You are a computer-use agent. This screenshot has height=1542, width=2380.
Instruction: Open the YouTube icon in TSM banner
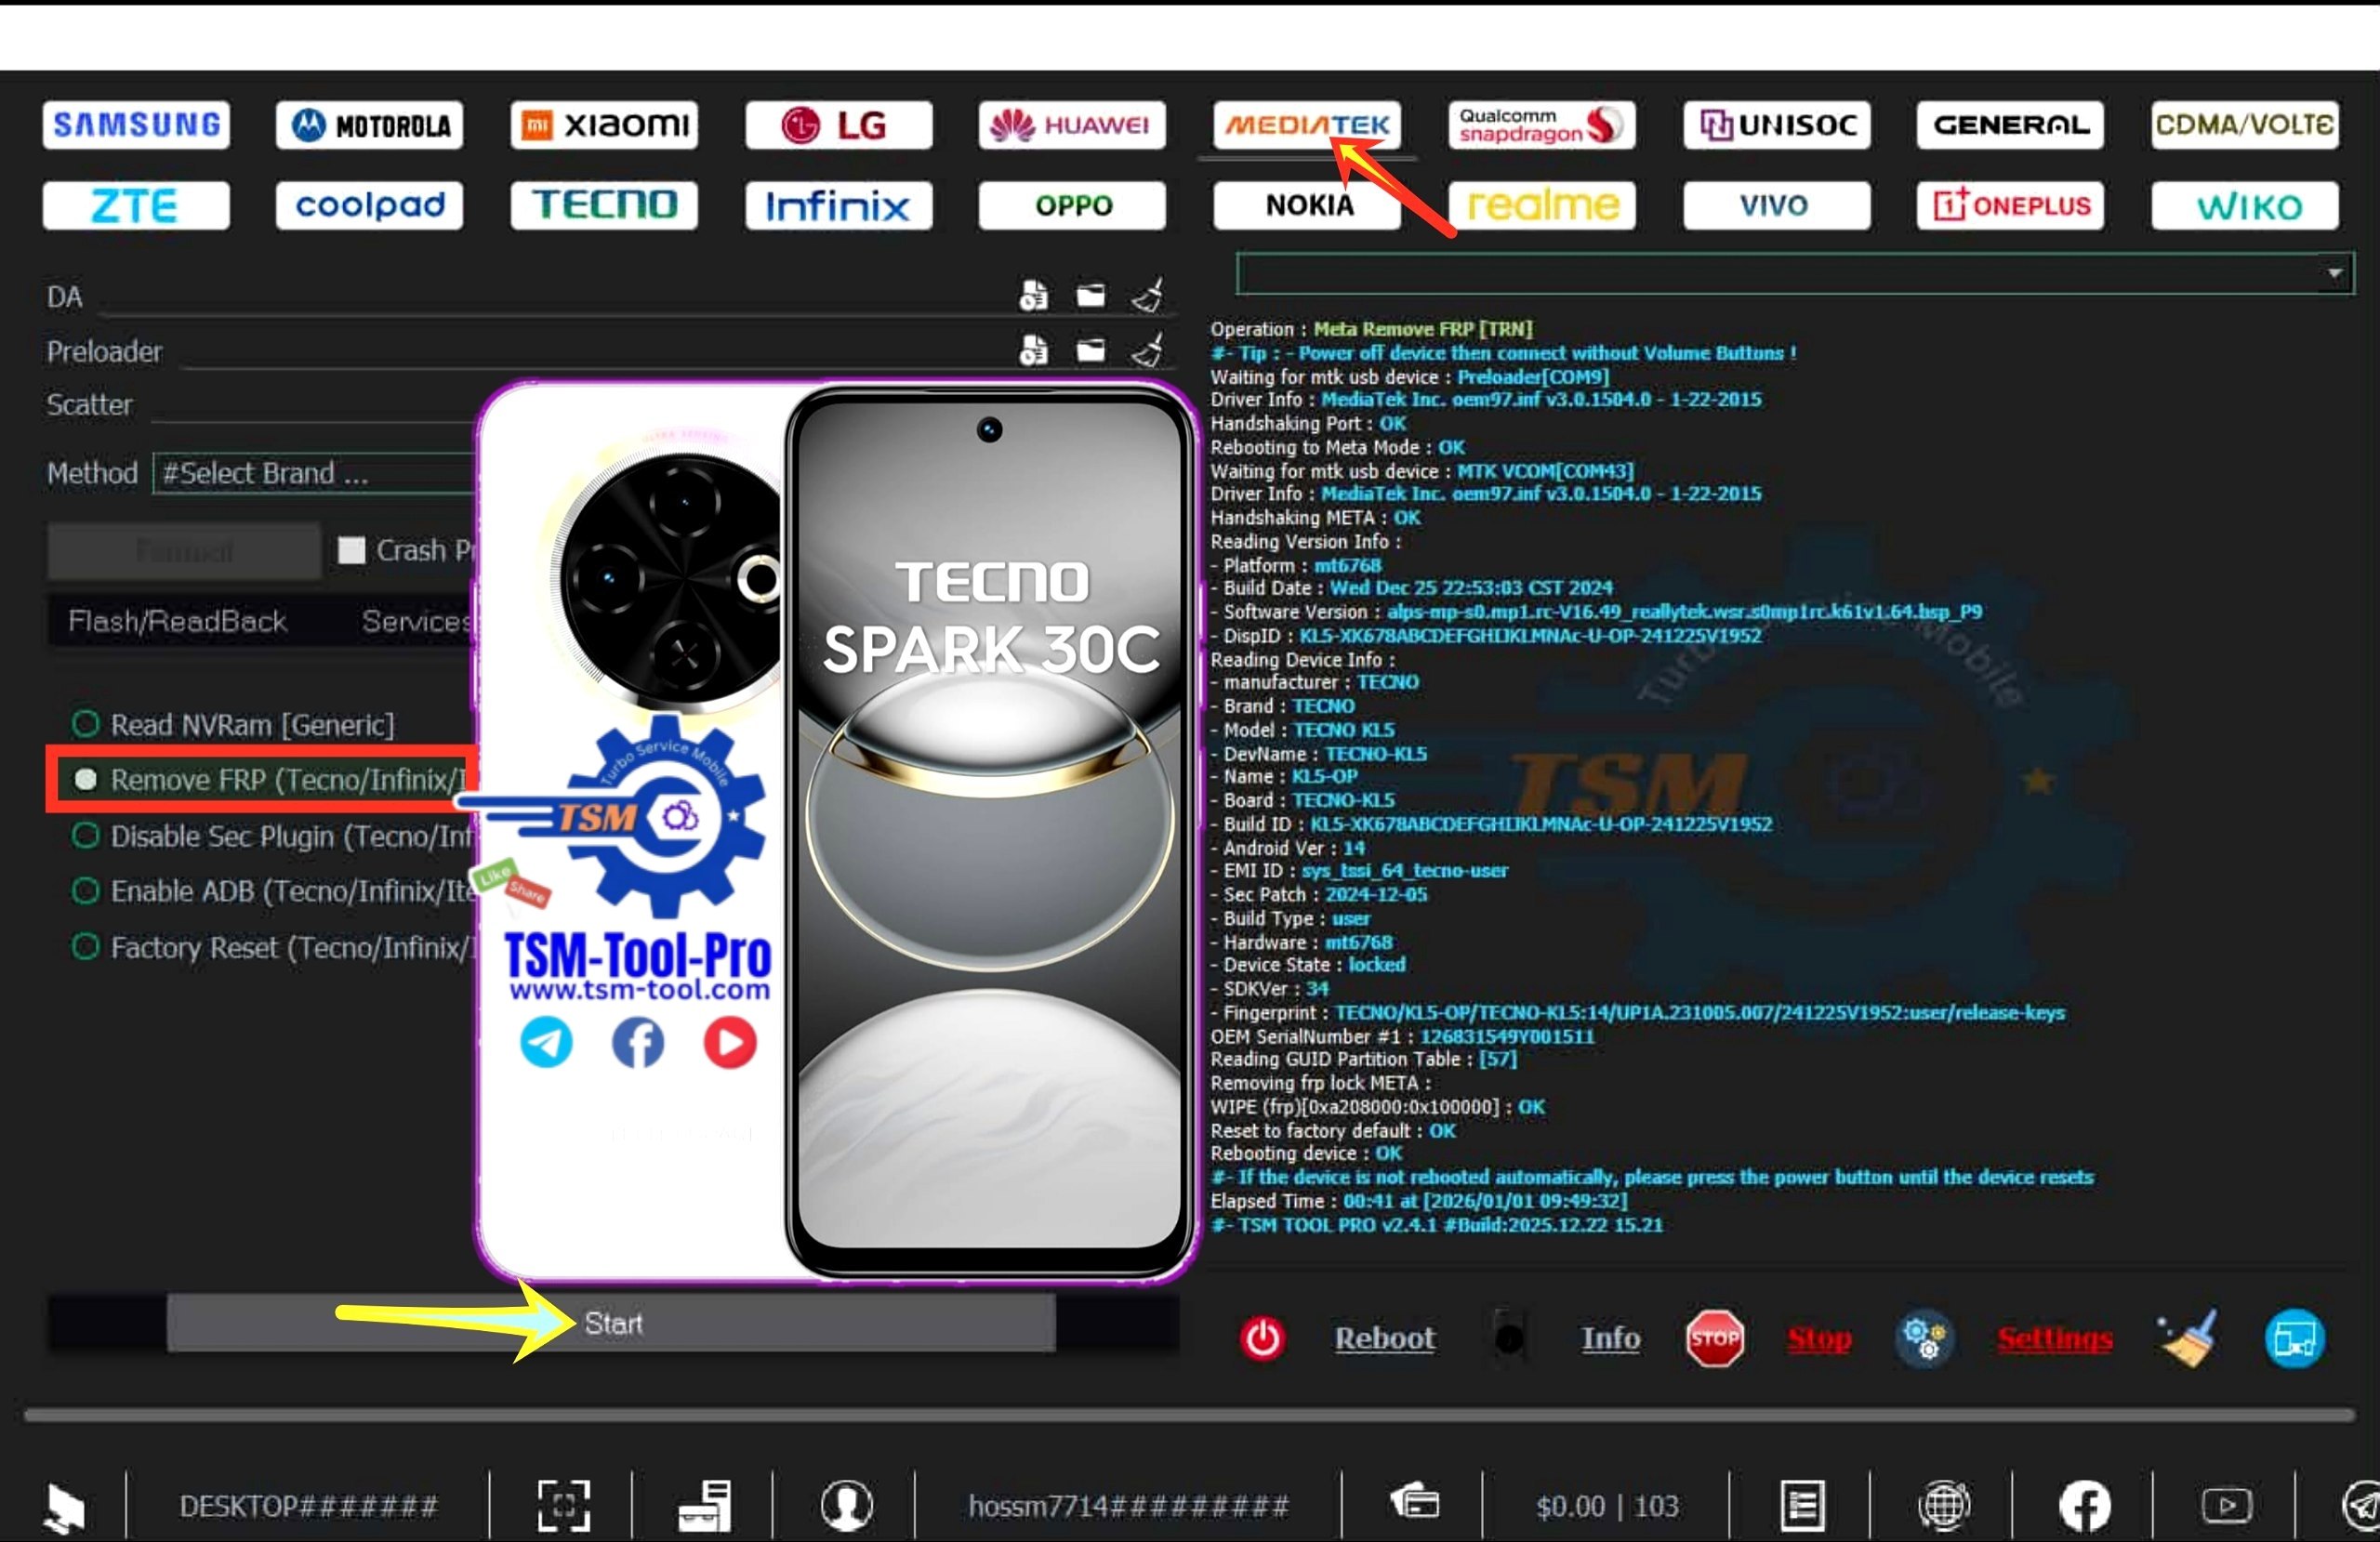point(730,1042)
